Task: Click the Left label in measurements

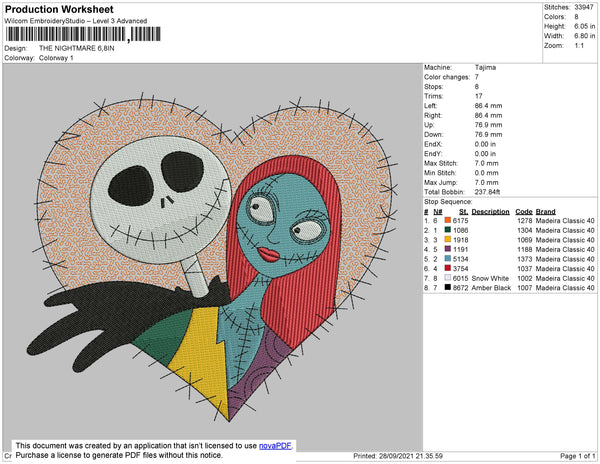Action: pos(430,106)
